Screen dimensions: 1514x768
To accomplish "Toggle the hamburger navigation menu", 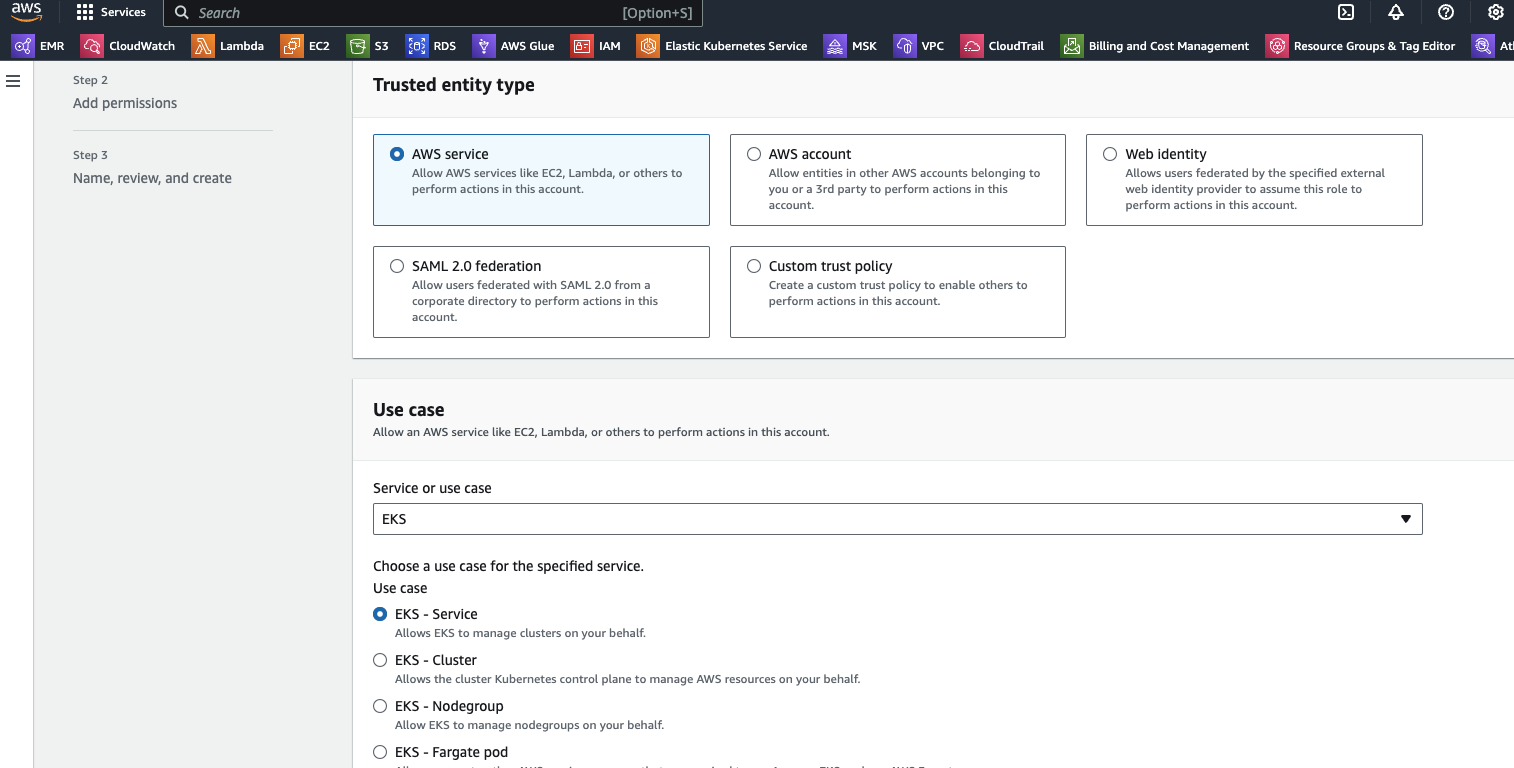I will (x=13, y=81).
